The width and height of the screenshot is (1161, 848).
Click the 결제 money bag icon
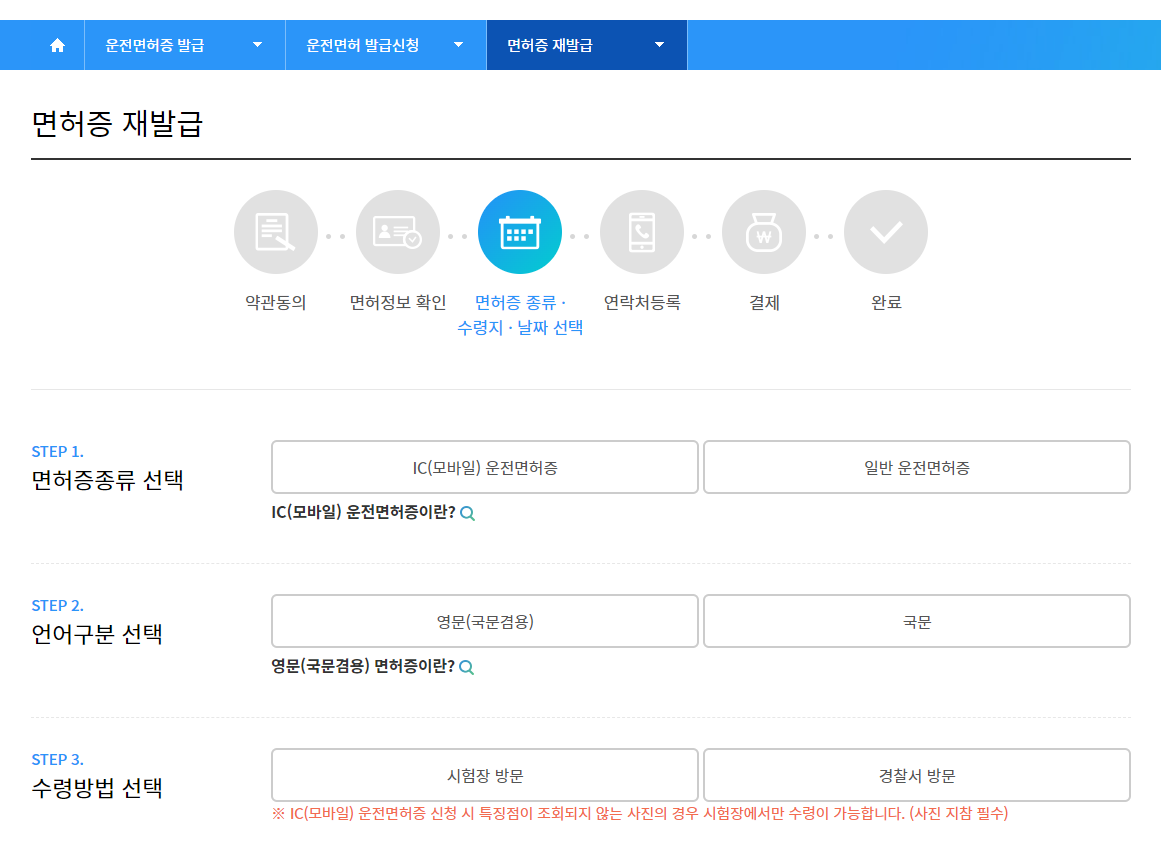click(764, 231)
